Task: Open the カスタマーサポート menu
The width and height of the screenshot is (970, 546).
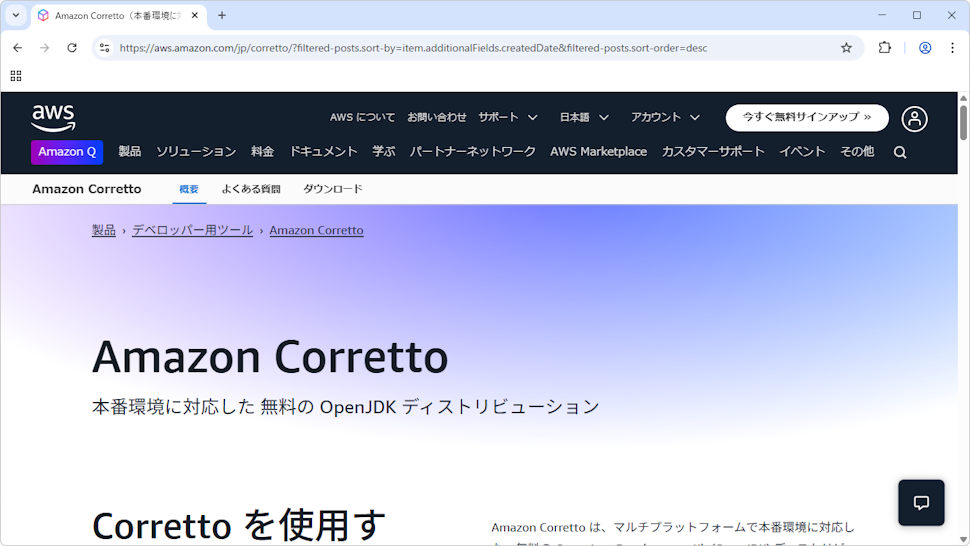Action: point(713,151)
